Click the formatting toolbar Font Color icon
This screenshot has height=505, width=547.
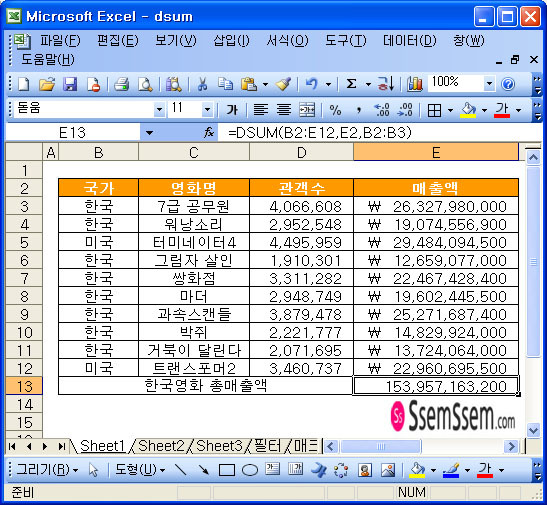click(x=502, y=110)
